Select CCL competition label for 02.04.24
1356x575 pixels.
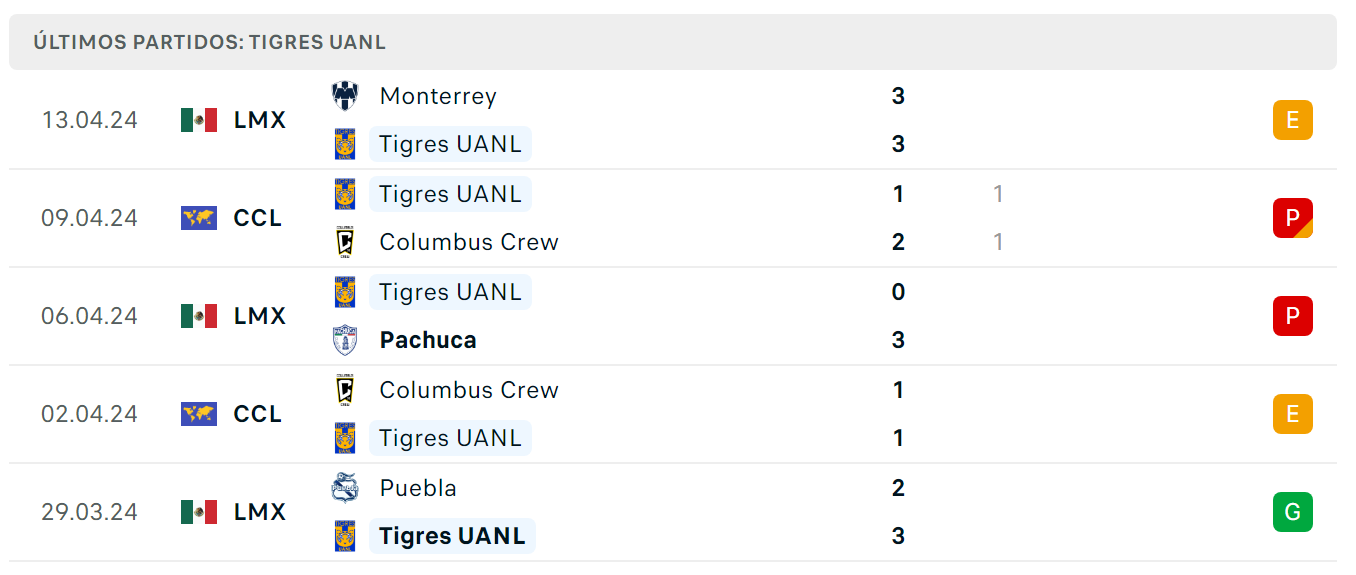pyautogui.click(x=258, y=414)
